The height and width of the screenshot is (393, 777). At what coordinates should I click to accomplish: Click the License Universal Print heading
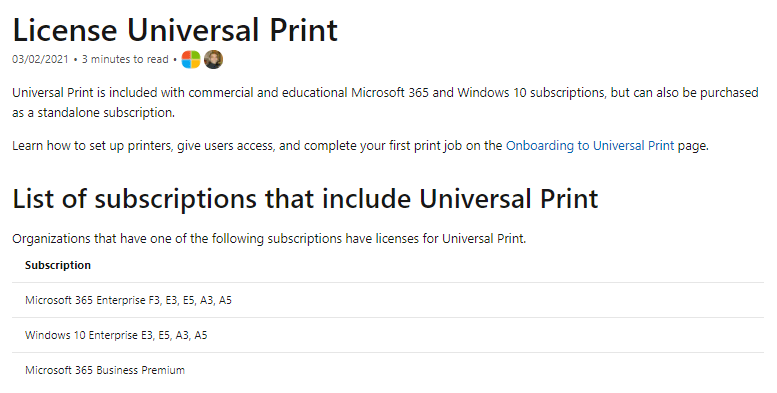click(175, 30)
